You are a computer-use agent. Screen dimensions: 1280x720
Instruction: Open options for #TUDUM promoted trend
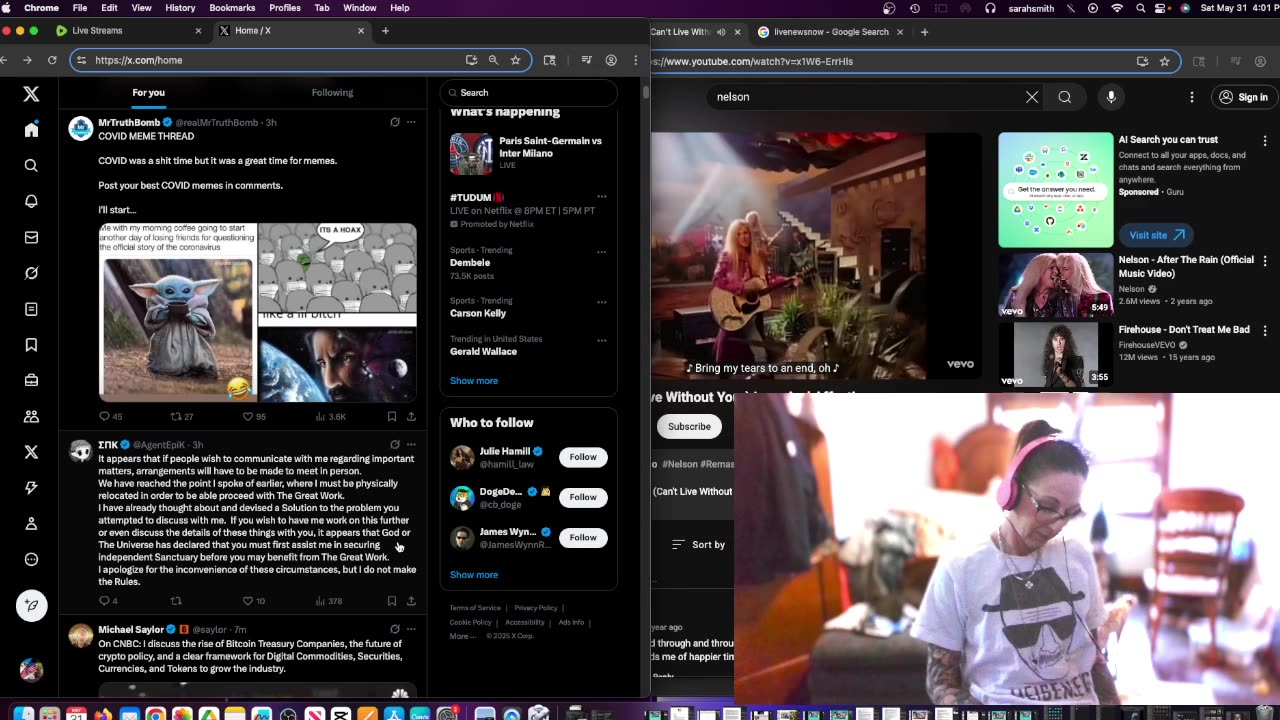tap(601, 197)
